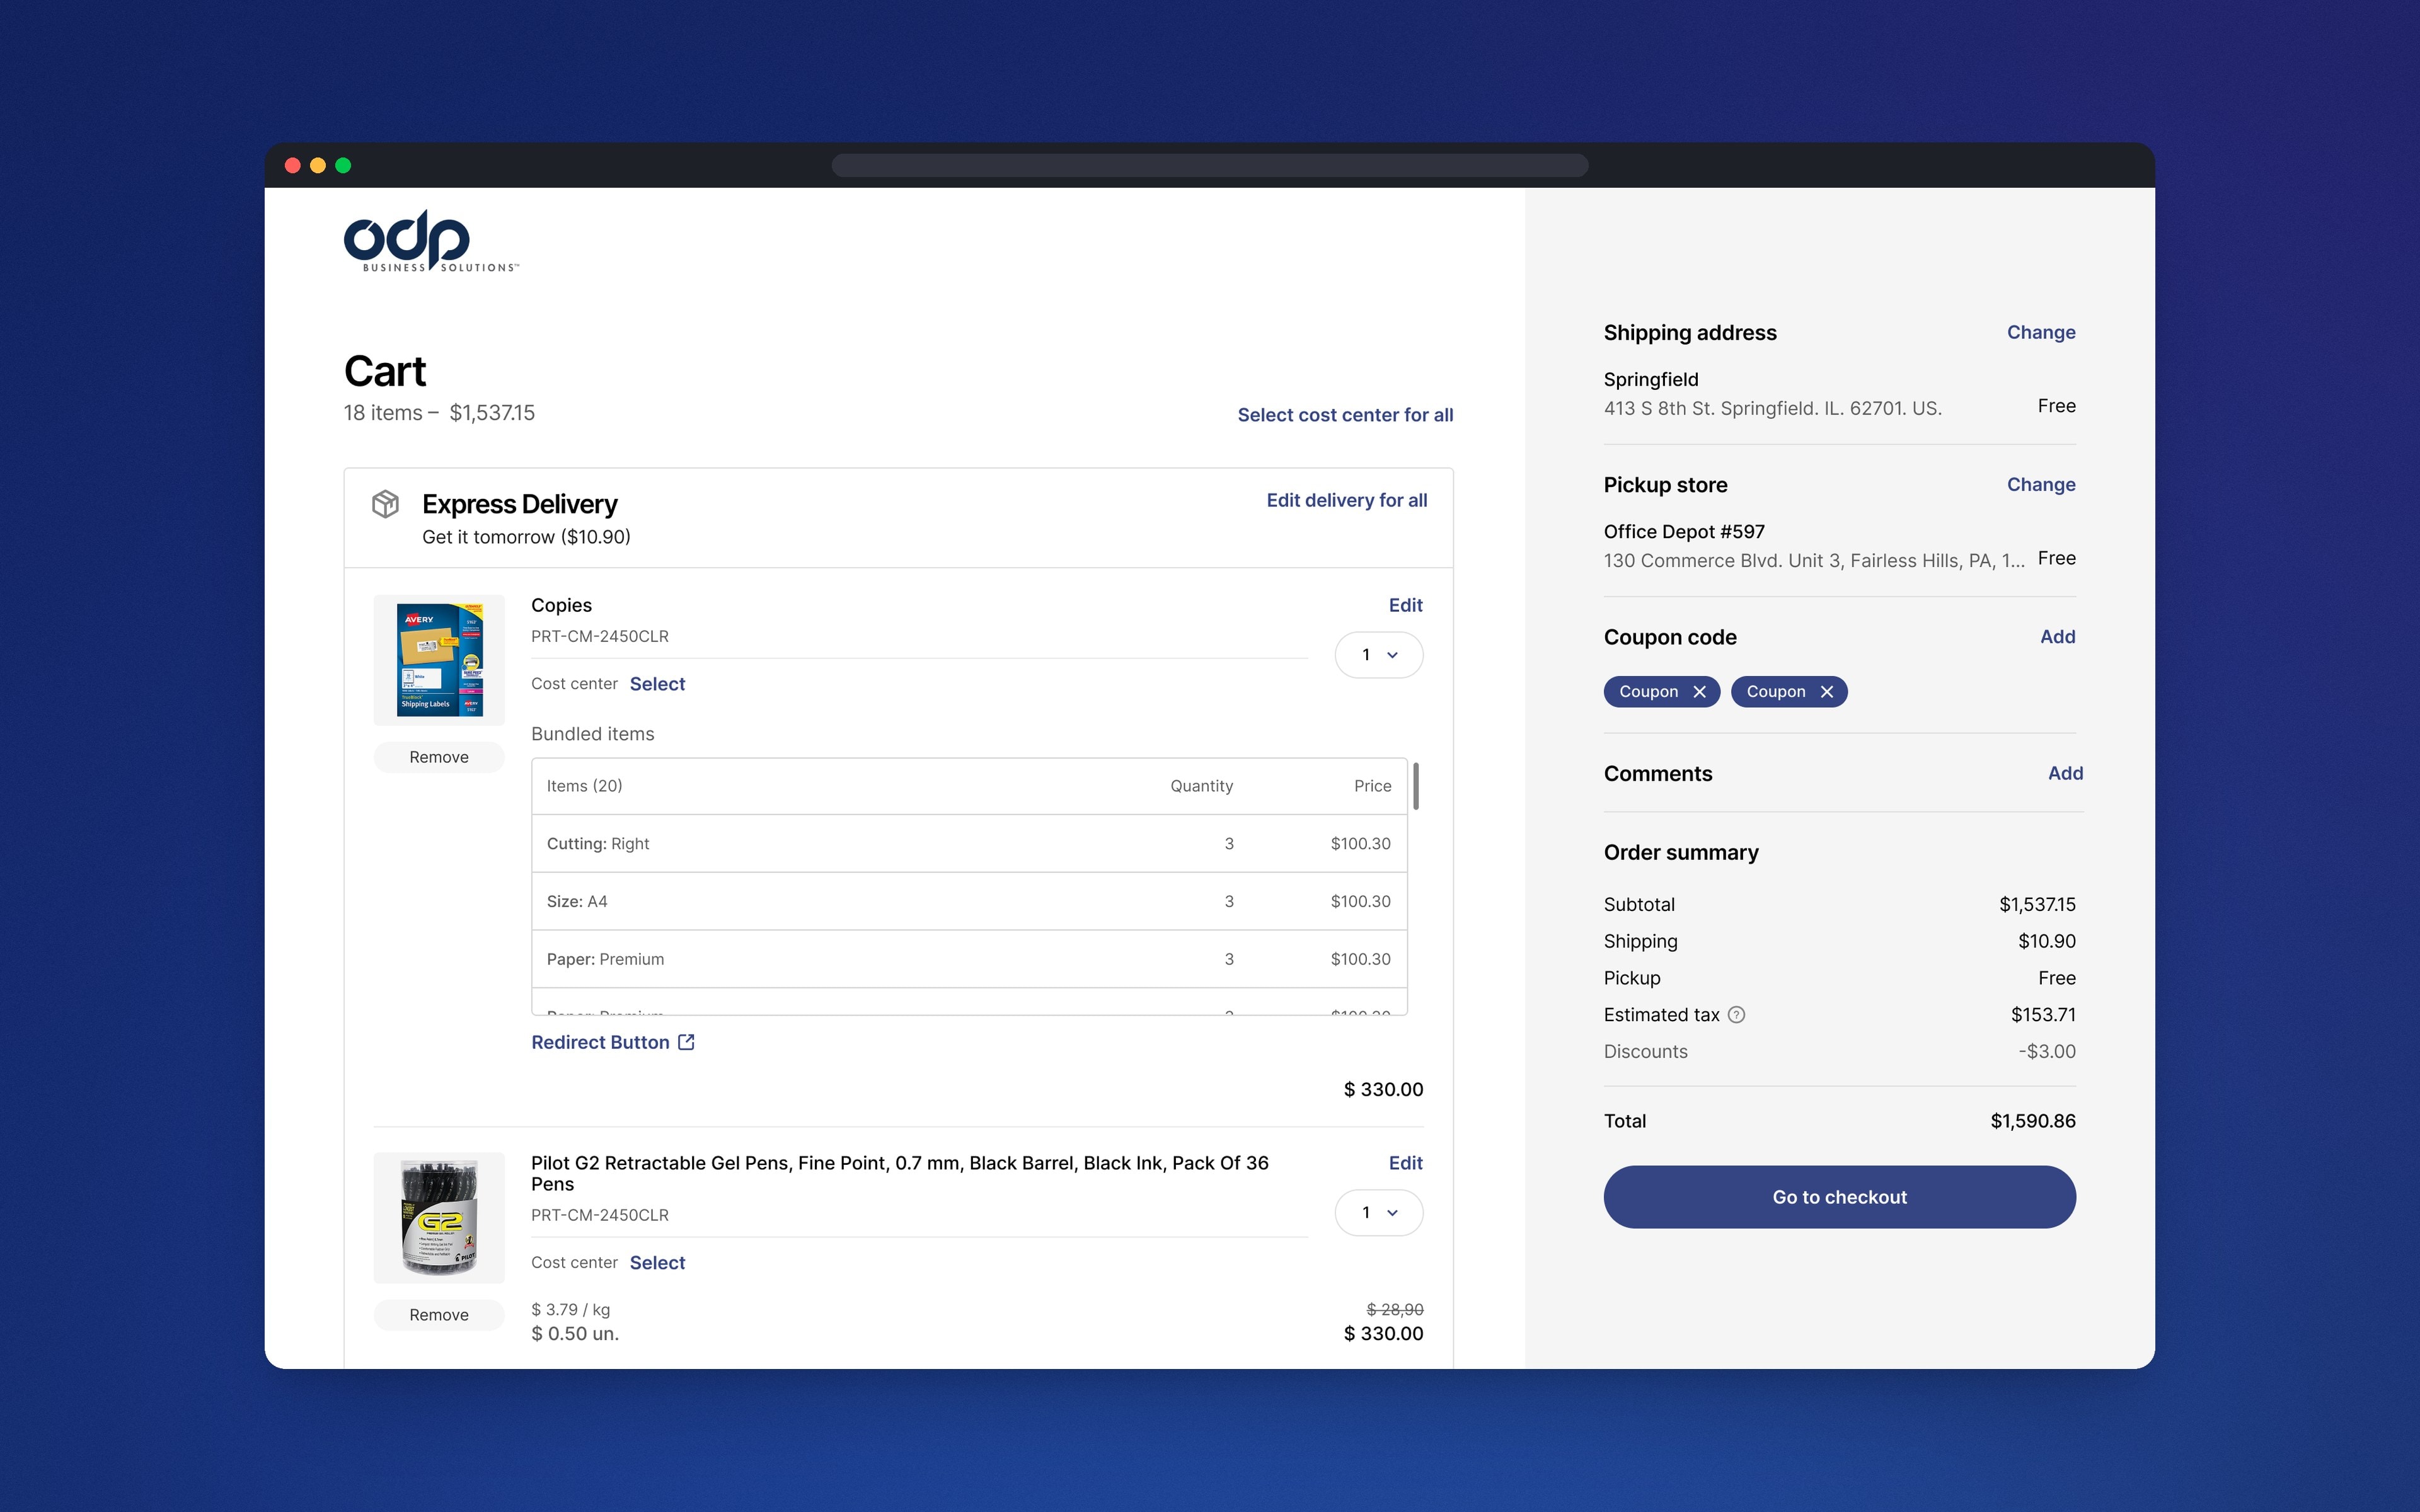Open the Pilot G2 pens product thumbnail
This screenshot has width=2420, height=1512.
pyautogui.click(x=439, y=1218)
